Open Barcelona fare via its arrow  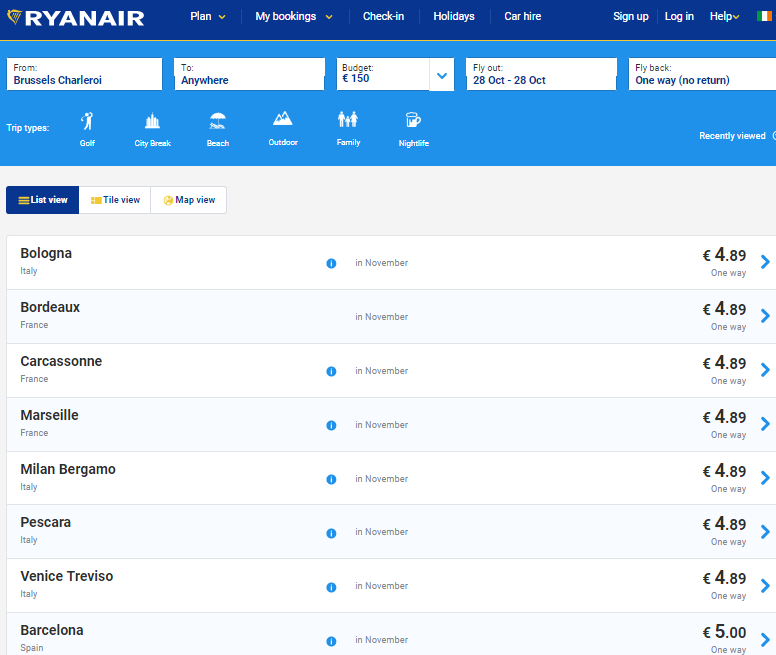coord(766,639)
